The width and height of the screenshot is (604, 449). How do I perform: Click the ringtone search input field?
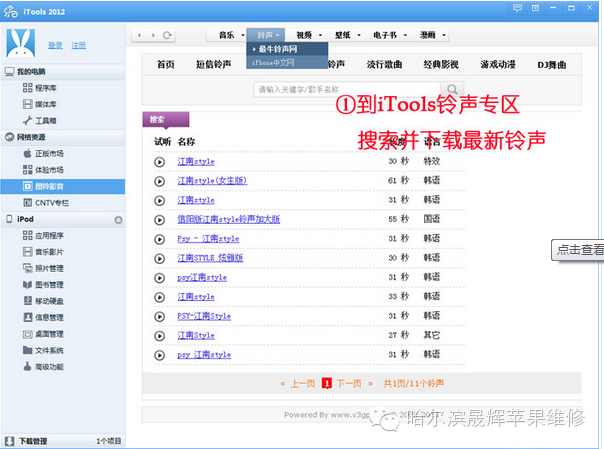347,90
